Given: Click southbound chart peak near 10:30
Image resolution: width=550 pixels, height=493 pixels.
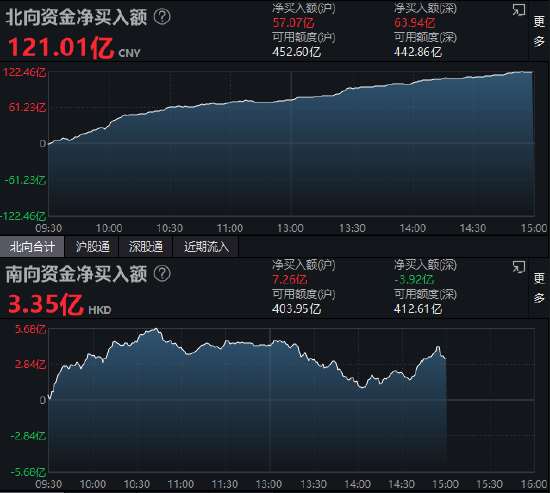Looking at the screenshot, I should click(156, 329).
